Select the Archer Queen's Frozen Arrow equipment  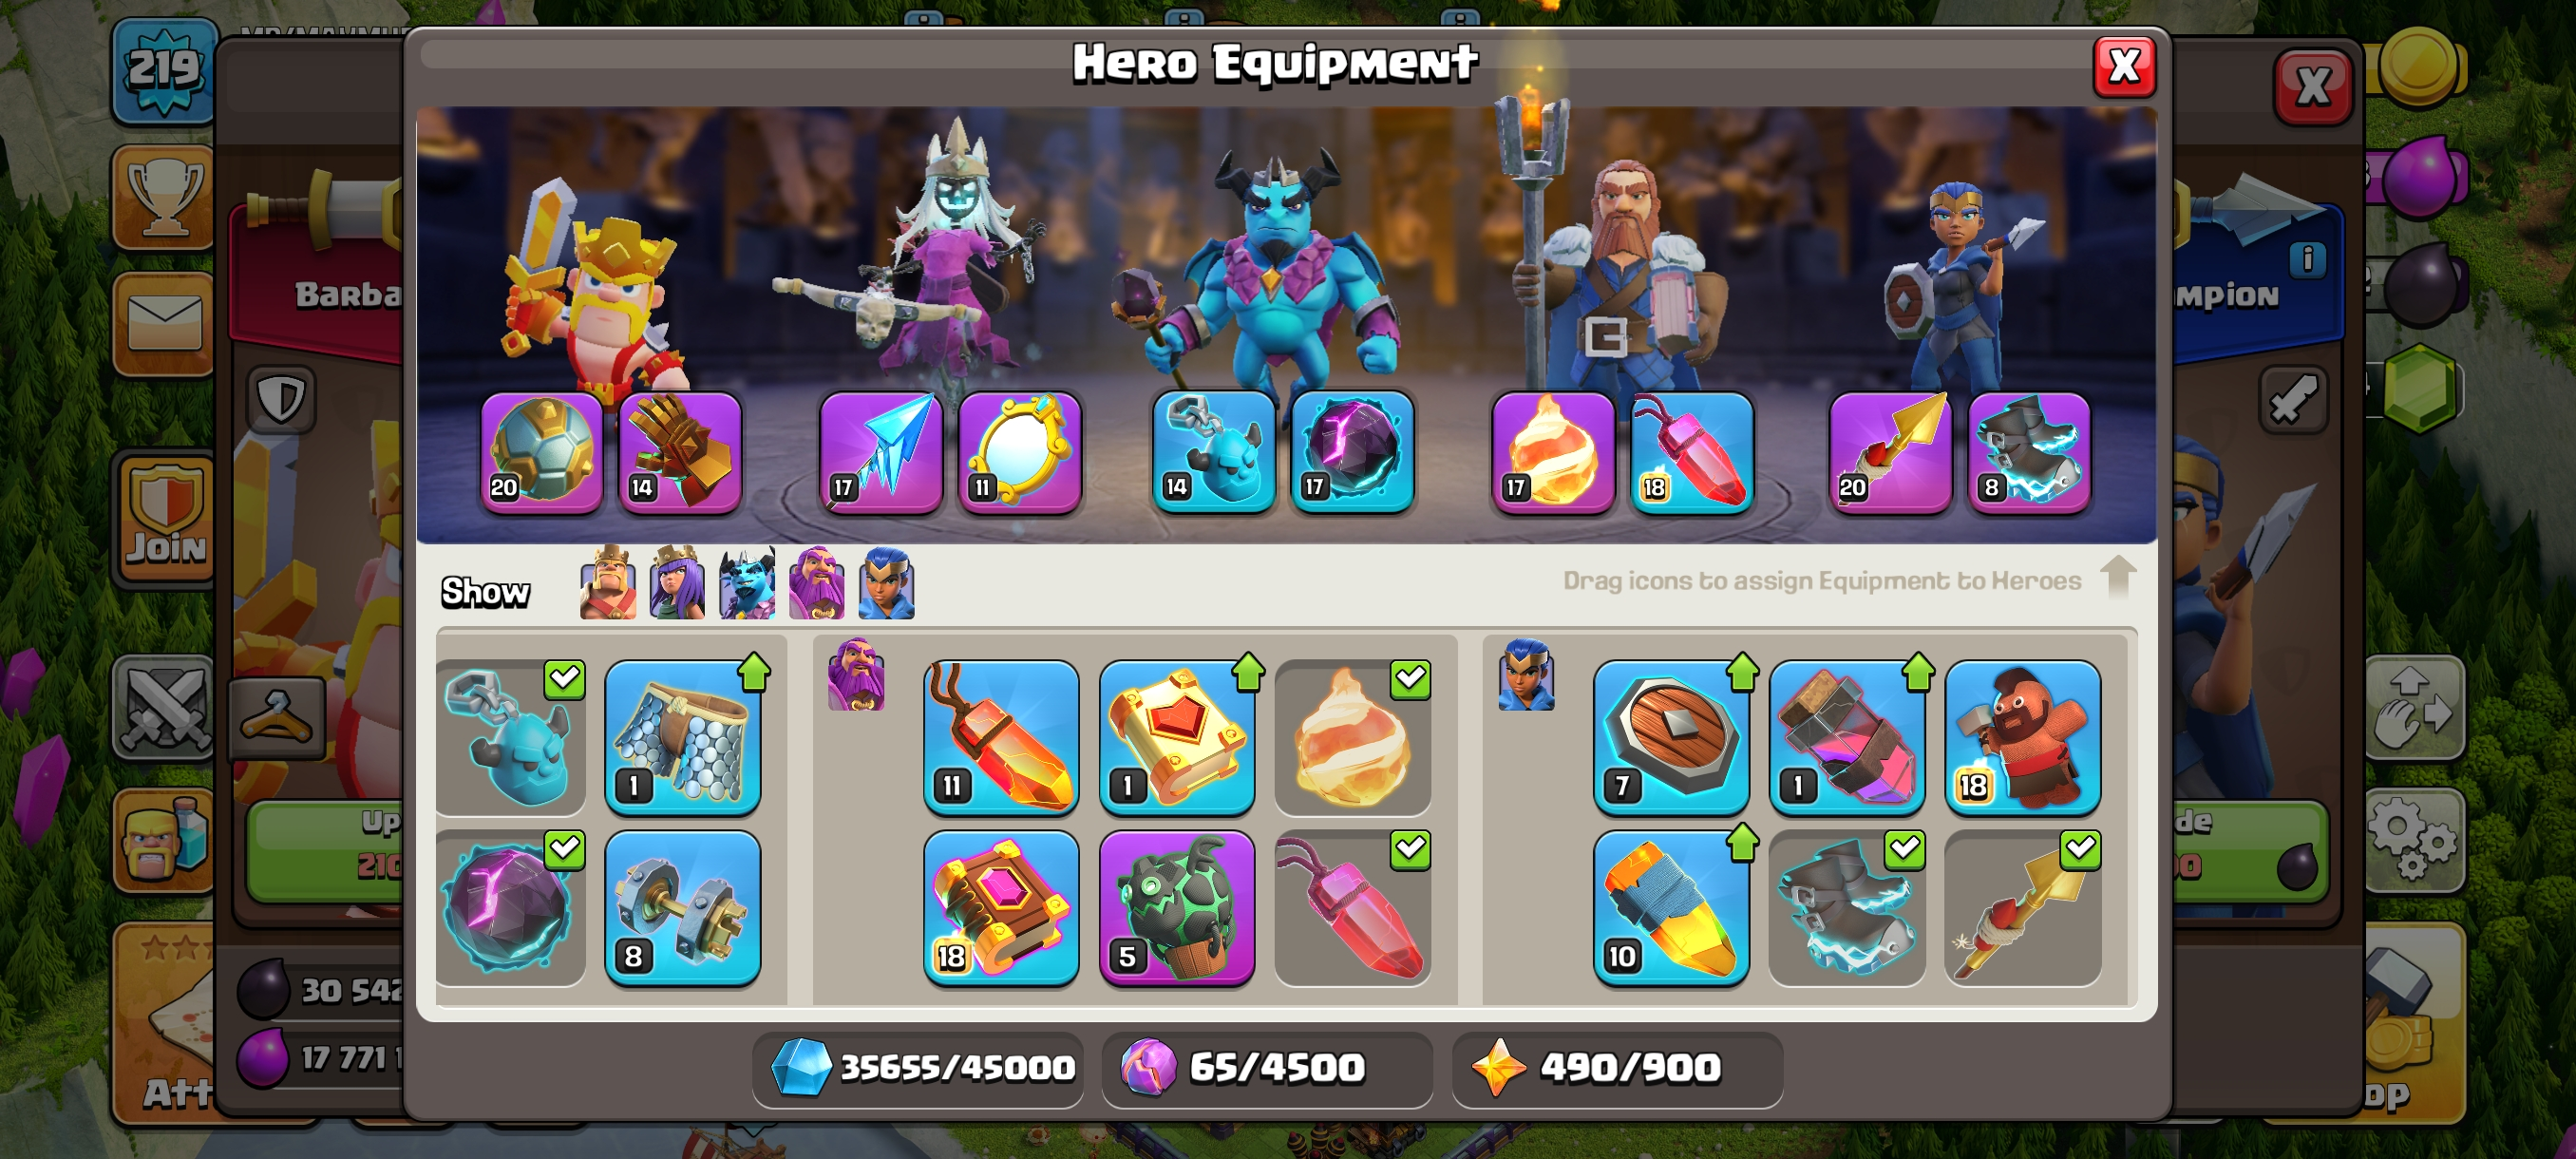coord(880,453)
